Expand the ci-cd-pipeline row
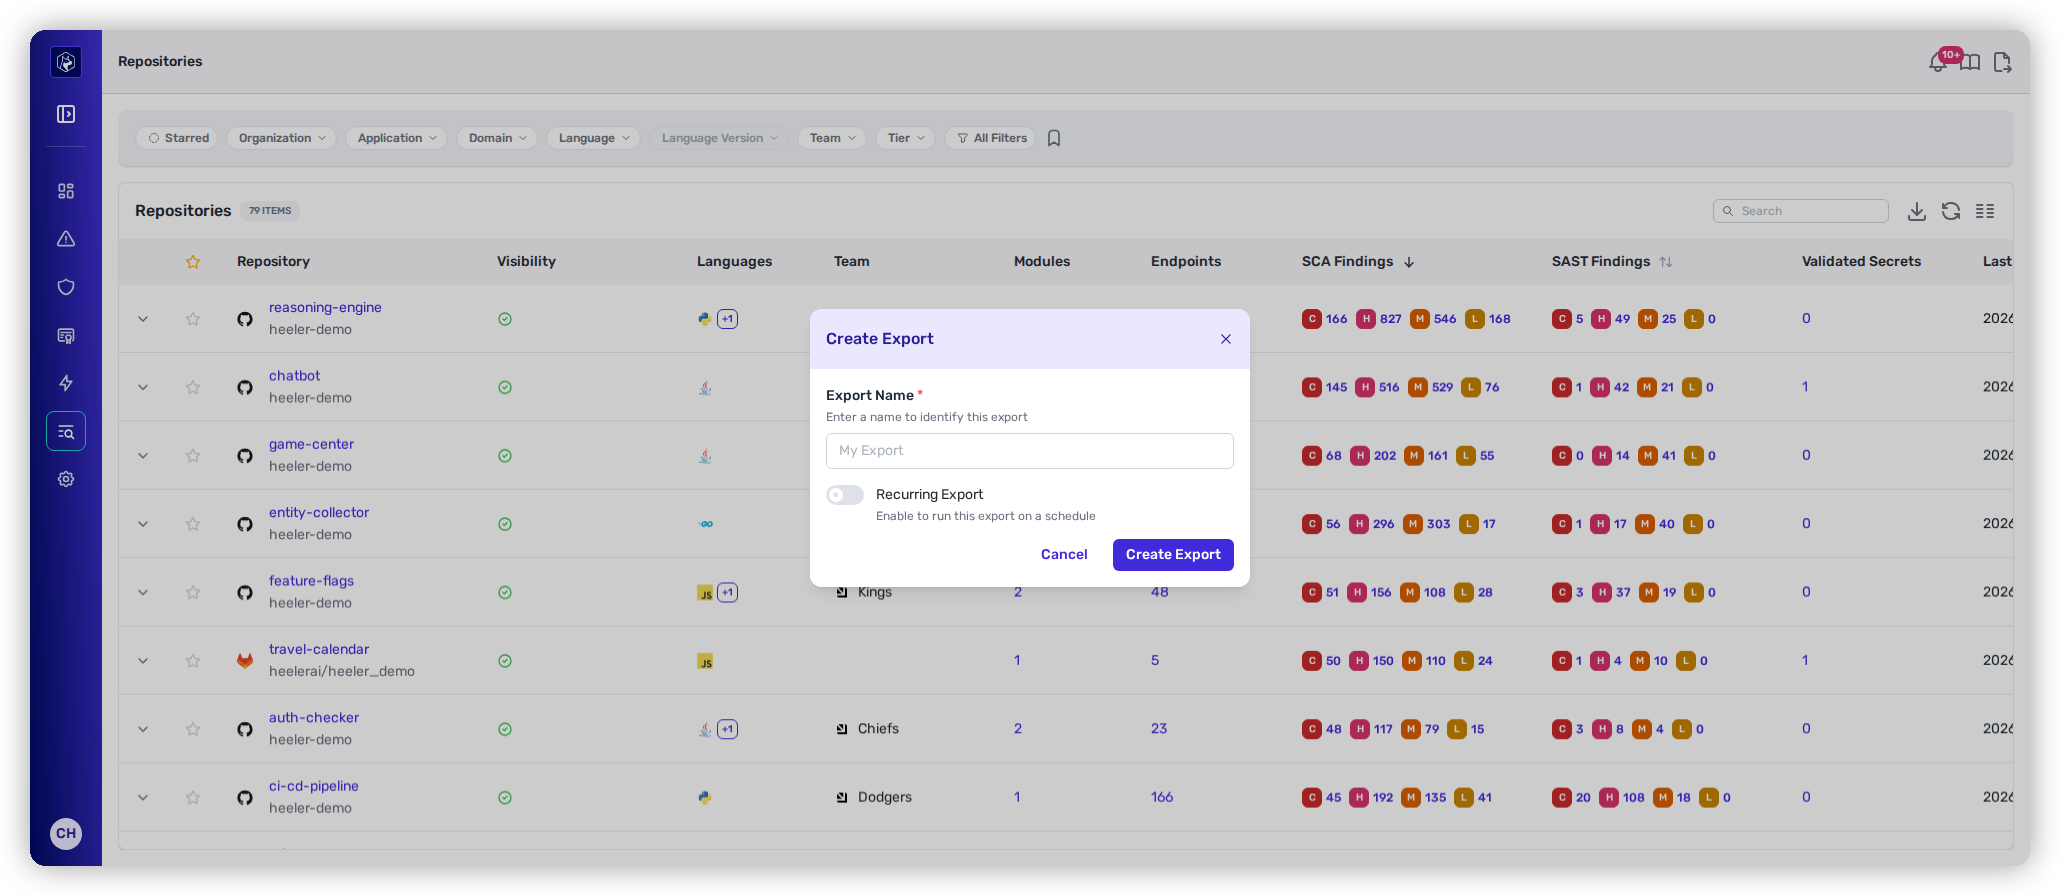 point(143,797)
